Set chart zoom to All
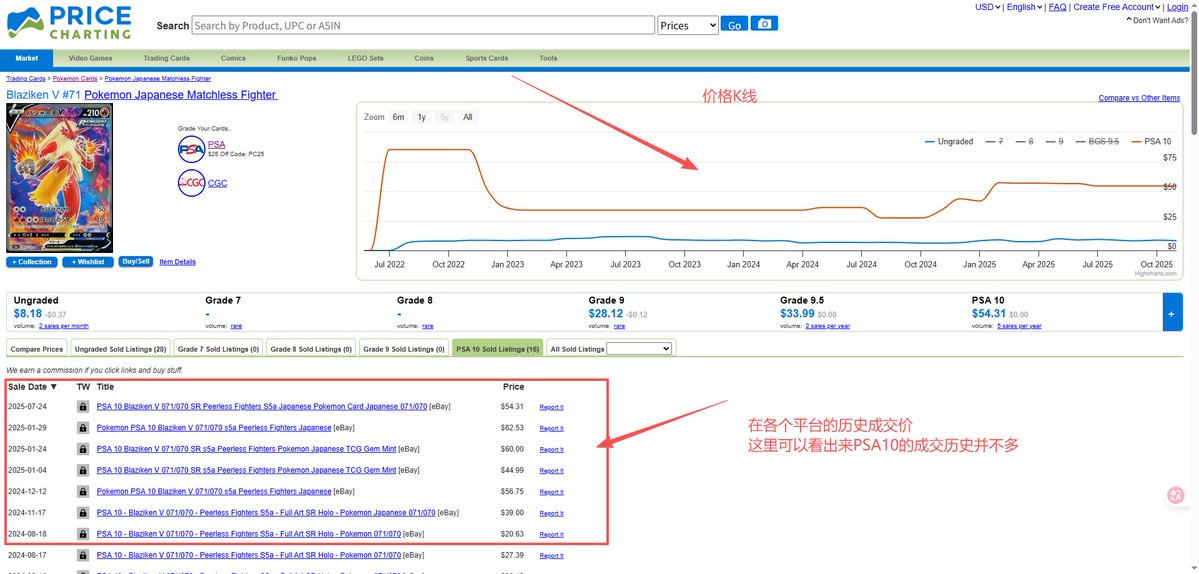 point(467,117)
